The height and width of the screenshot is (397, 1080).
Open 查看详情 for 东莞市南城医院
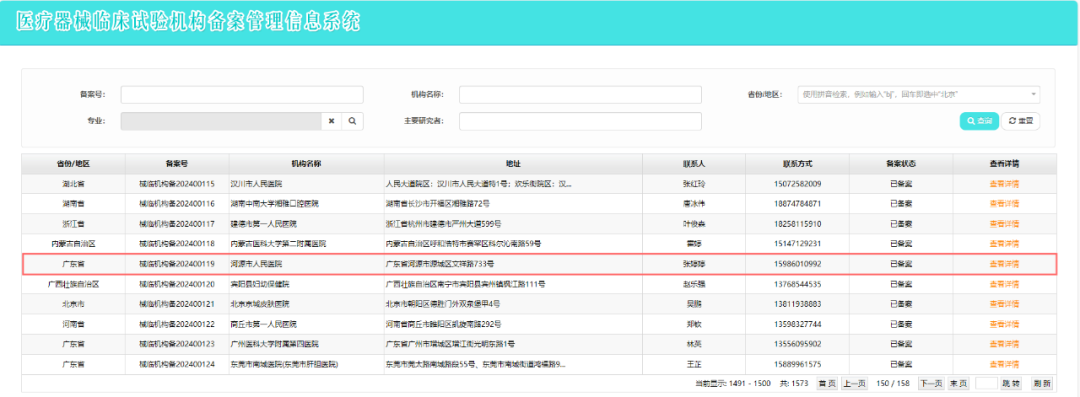[x=1004, y=364]
